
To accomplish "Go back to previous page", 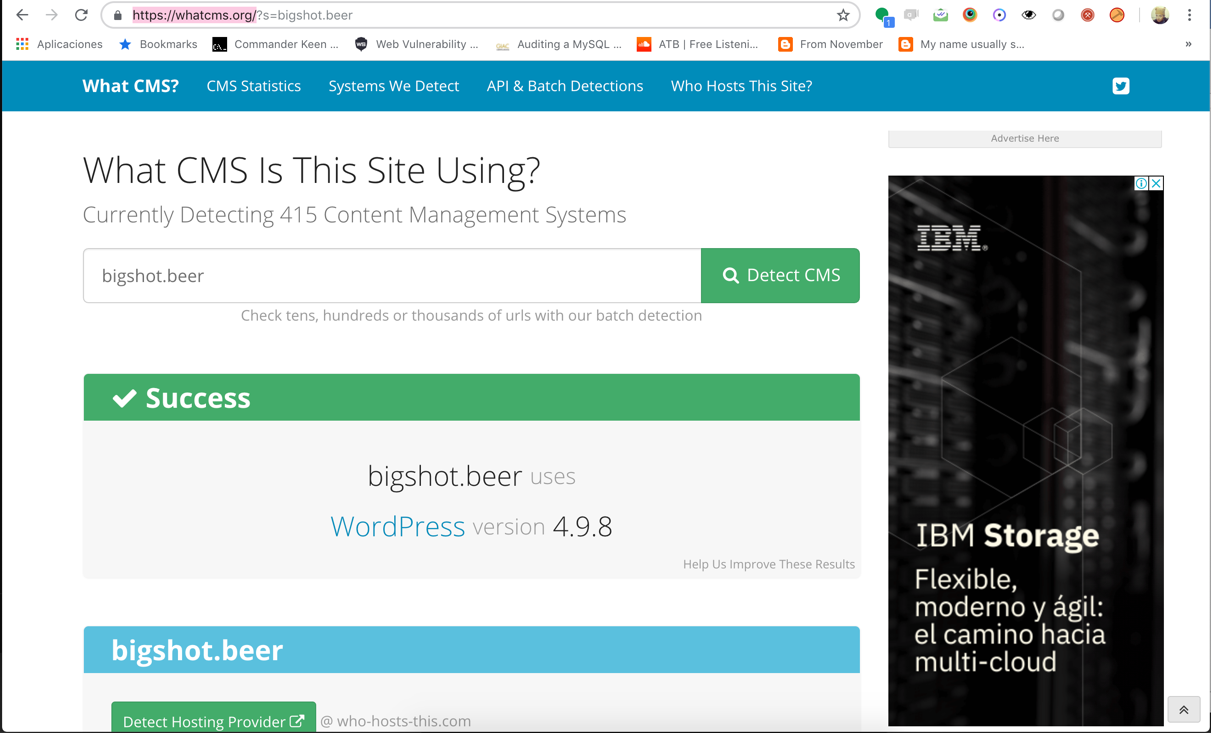I will pos(22,15).
